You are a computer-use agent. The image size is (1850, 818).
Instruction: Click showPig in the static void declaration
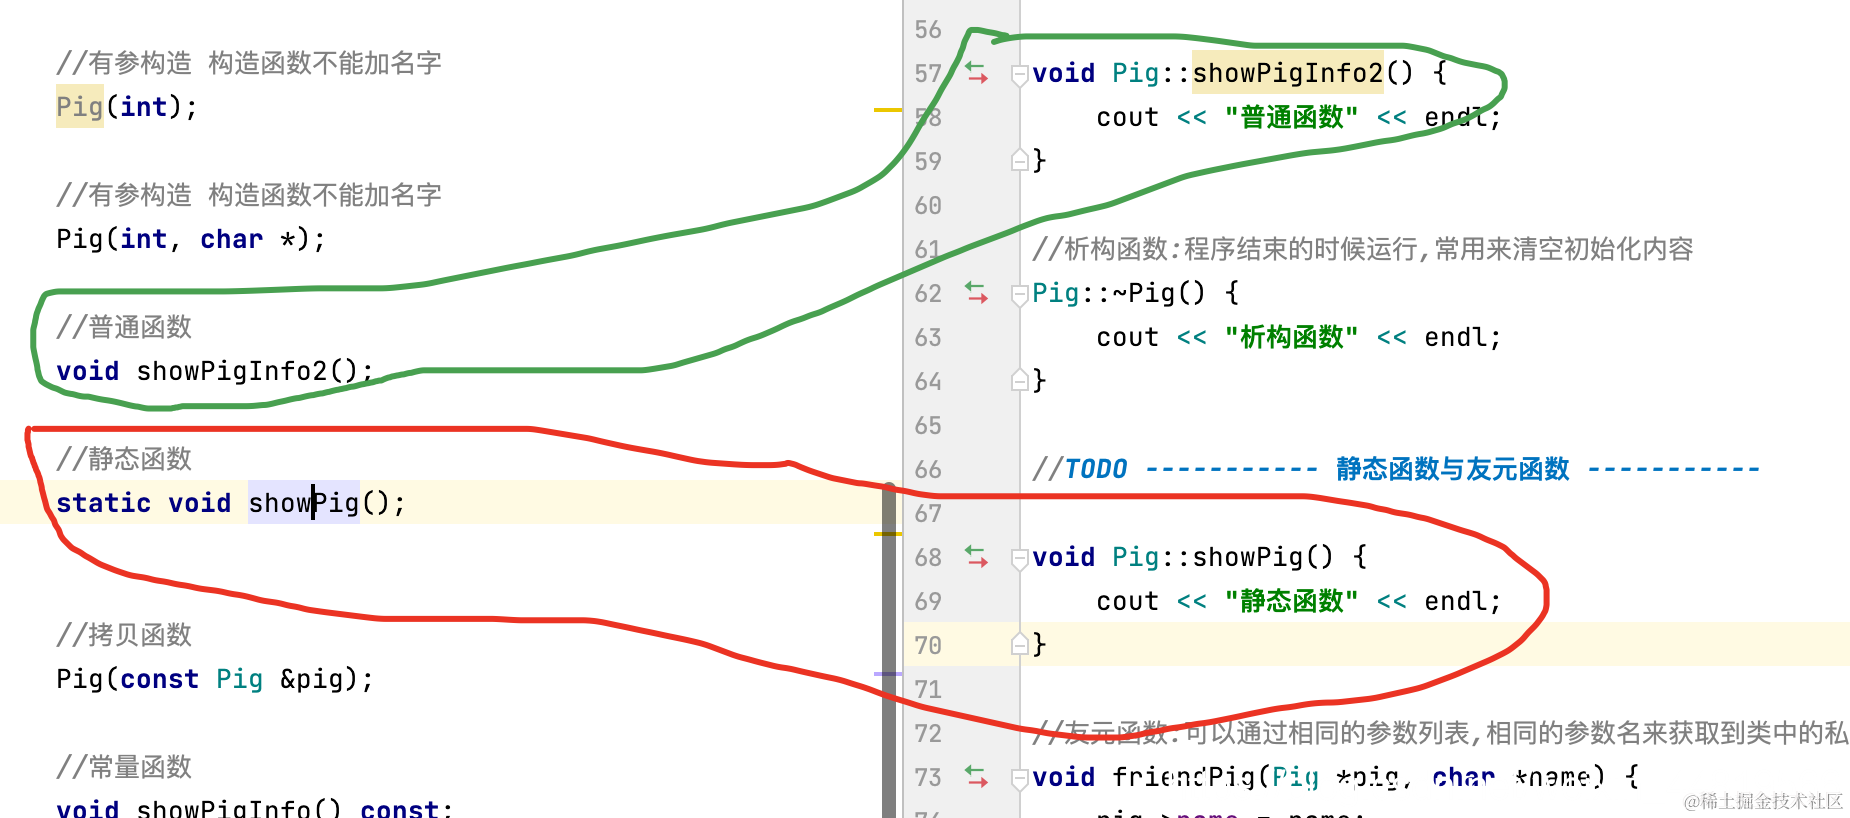pos(304,503)
